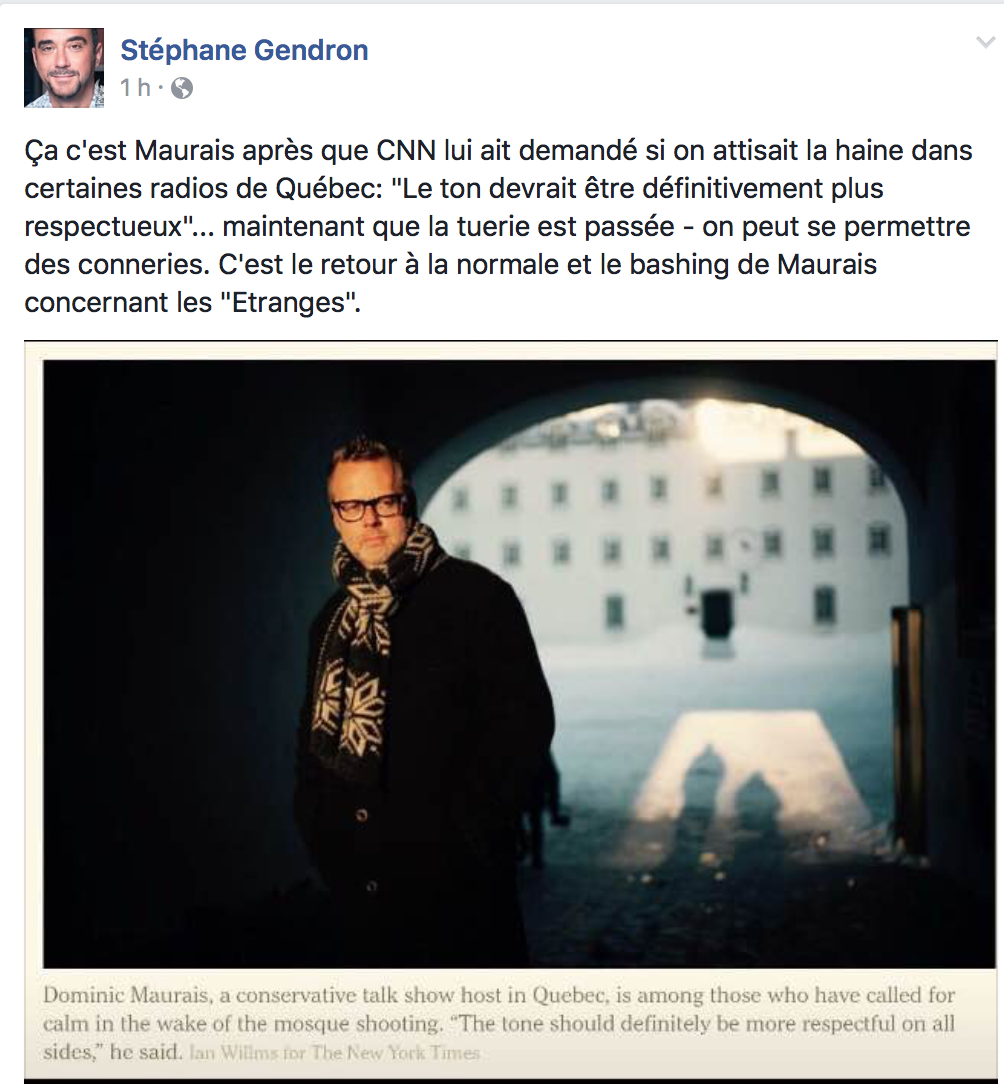Click the French quote starting "Le ton devrait"
The height and width of the screenshot is (1084, 1004).
pos(454,207)
